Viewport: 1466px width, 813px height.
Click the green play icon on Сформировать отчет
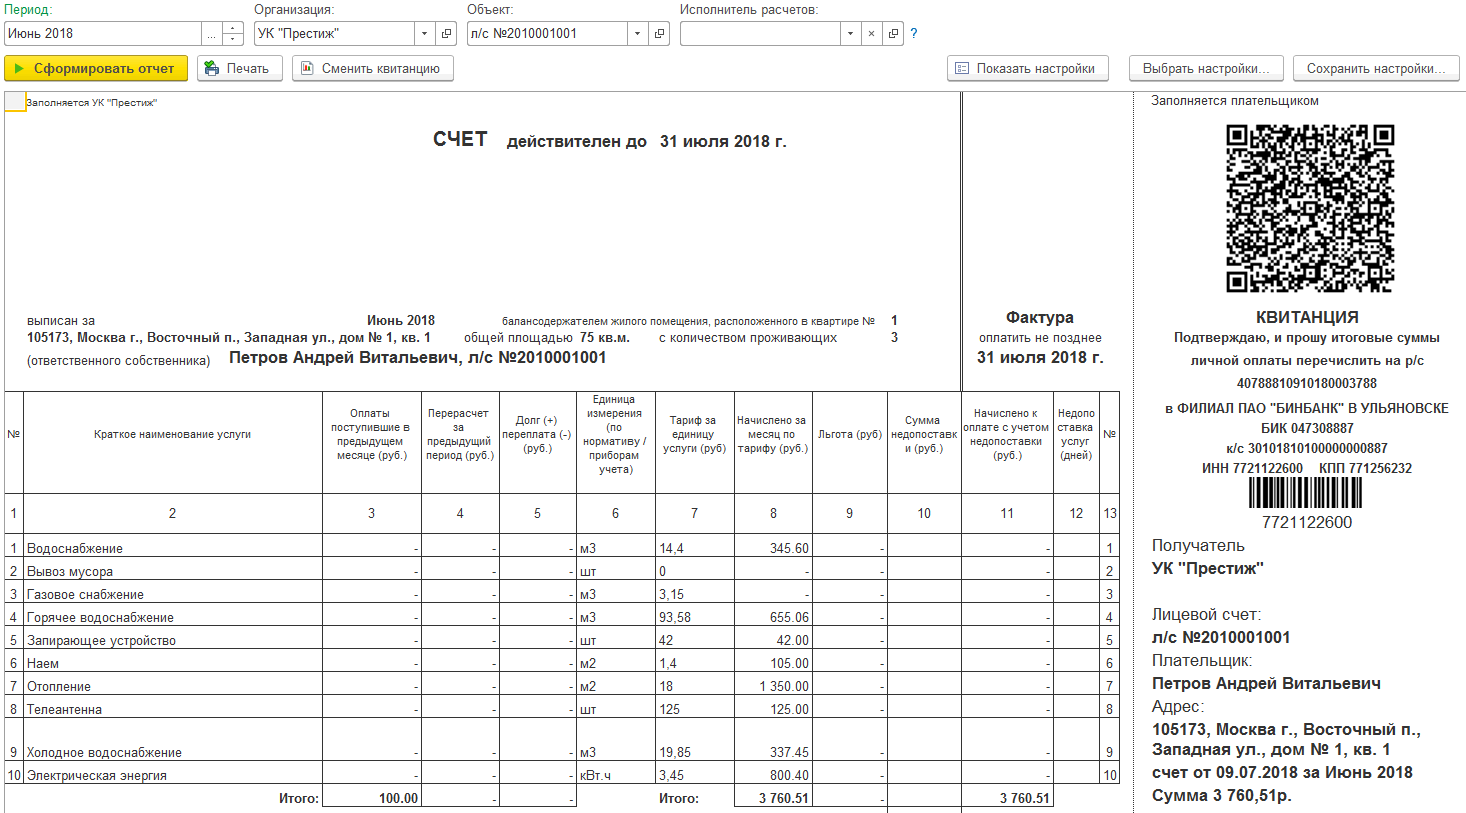[x=19, y=69]
